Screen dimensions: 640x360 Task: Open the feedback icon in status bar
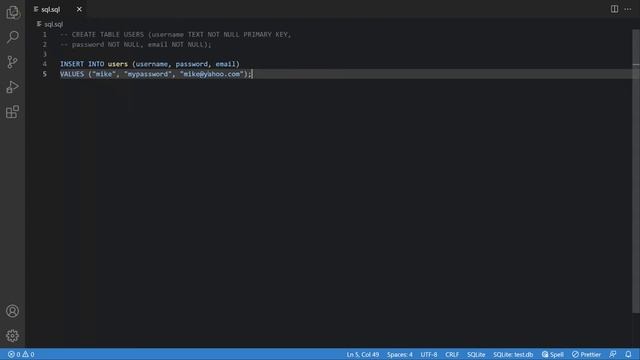[613, 354]
